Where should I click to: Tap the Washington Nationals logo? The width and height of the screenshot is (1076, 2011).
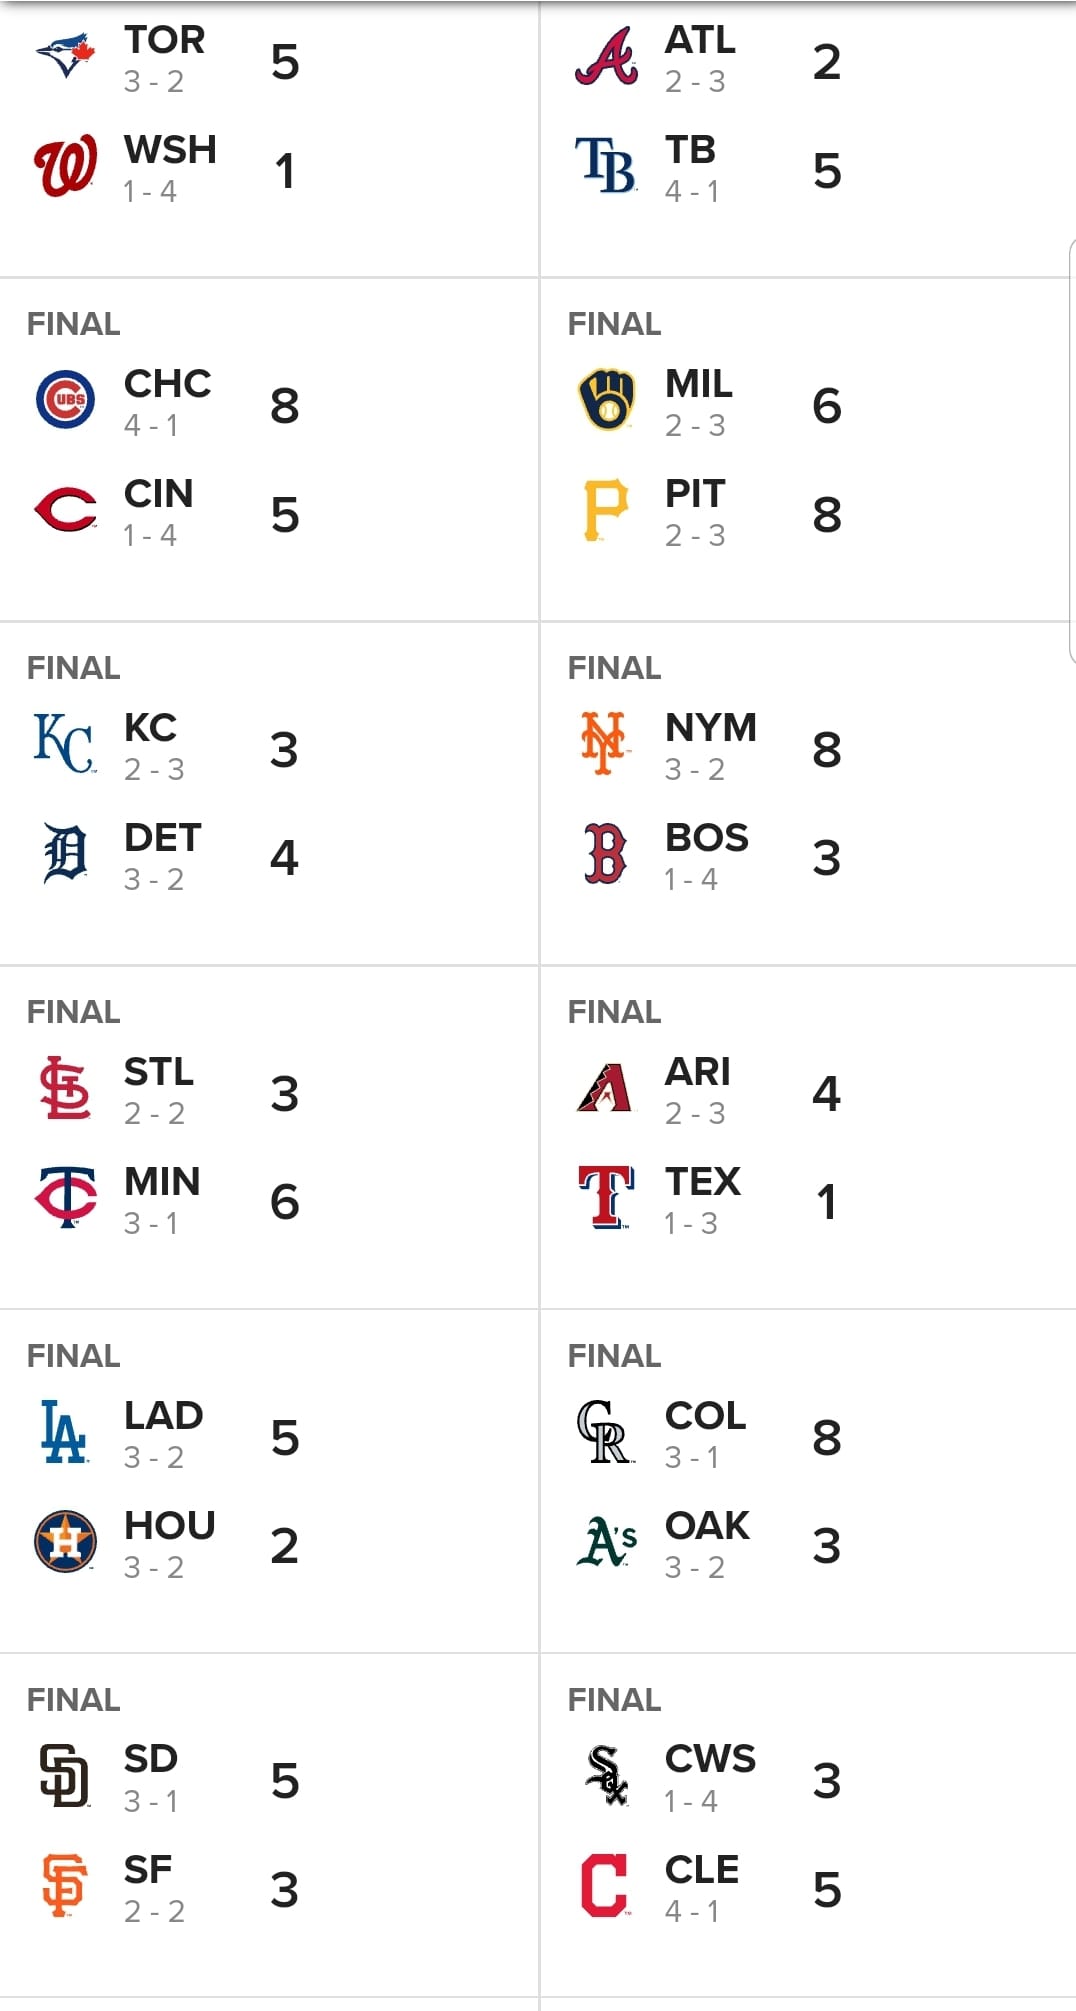tap(66, 166)
